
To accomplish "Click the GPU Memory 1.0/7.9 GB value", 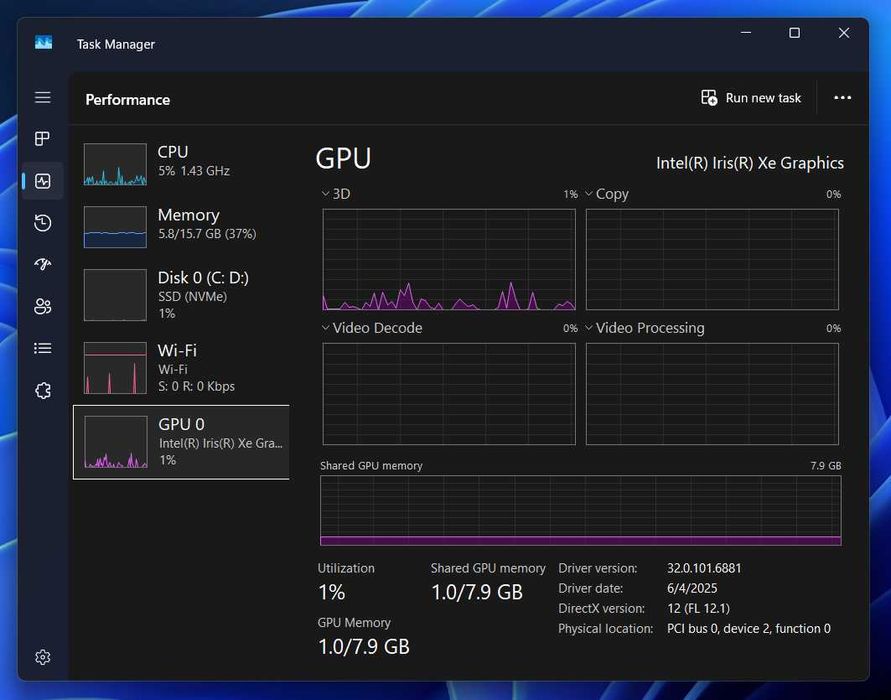I will click(x=364, y=647).
